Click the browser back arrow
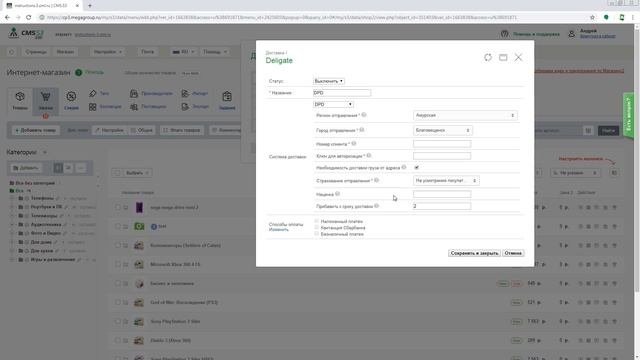This screenshot has width=640, height=360. point(7,18)
